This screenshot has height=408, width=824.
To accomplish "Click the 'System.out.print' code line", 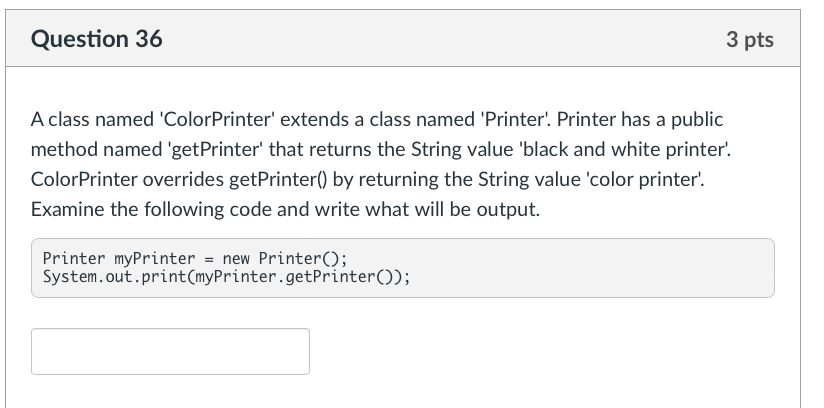I will (x=226, y=276).
